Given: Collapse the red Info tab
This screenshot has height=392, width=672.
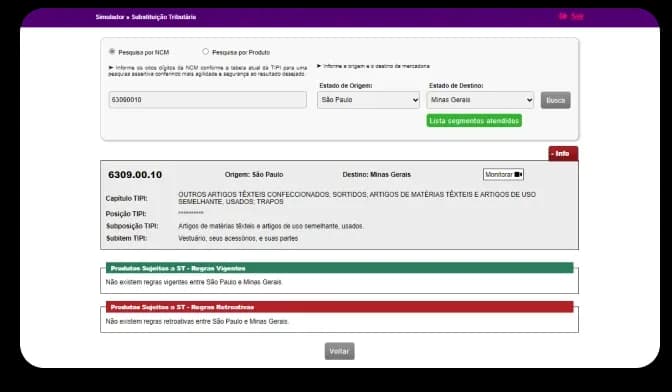Looking at the screenshot, I should [x=563, y=153].
